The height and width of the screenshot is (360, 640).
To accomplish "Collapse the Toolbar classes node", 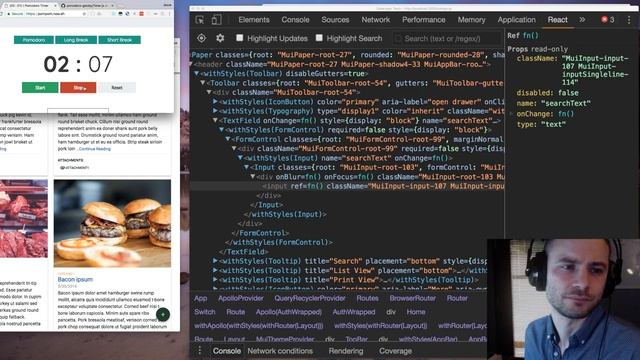I will point(203,83).
